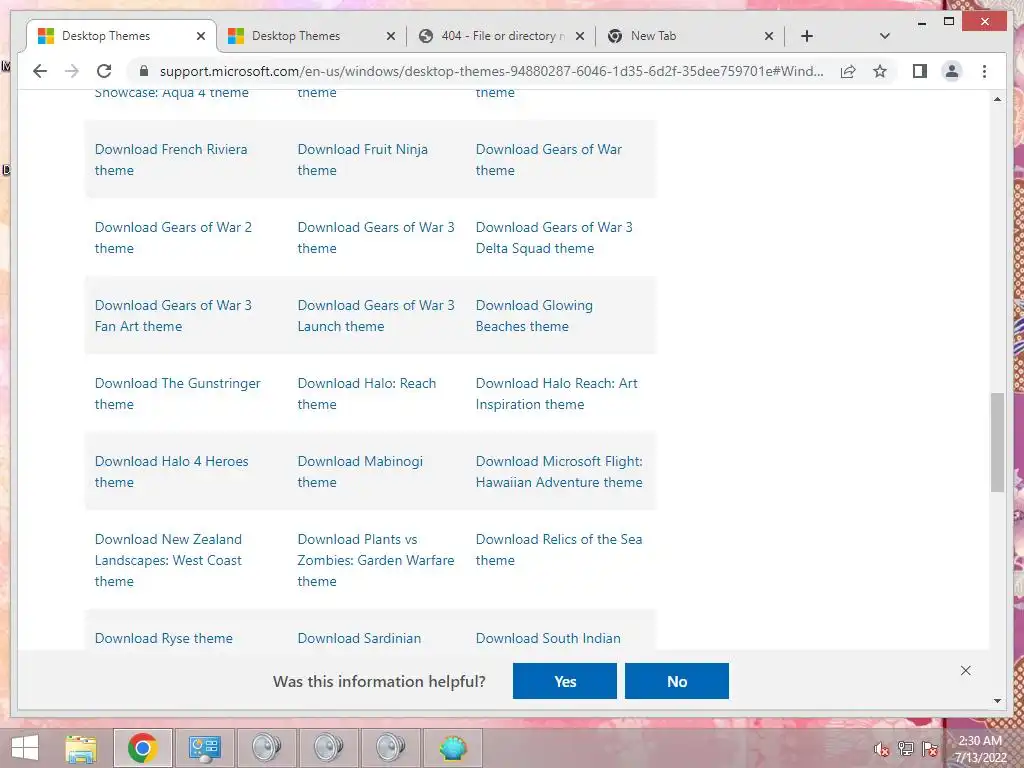Open the shell-shaped taskbar app icon
The height and width of the screenshot is (768, 1024).
click(453, 748)
